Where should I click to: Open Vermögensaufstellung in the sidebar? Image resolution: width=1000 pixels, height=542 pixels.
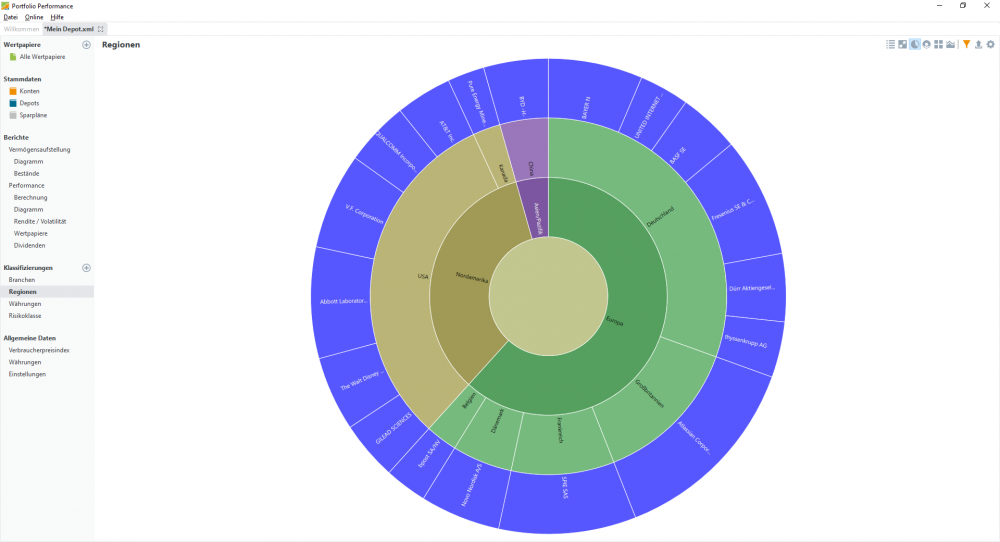click(40, 150)
